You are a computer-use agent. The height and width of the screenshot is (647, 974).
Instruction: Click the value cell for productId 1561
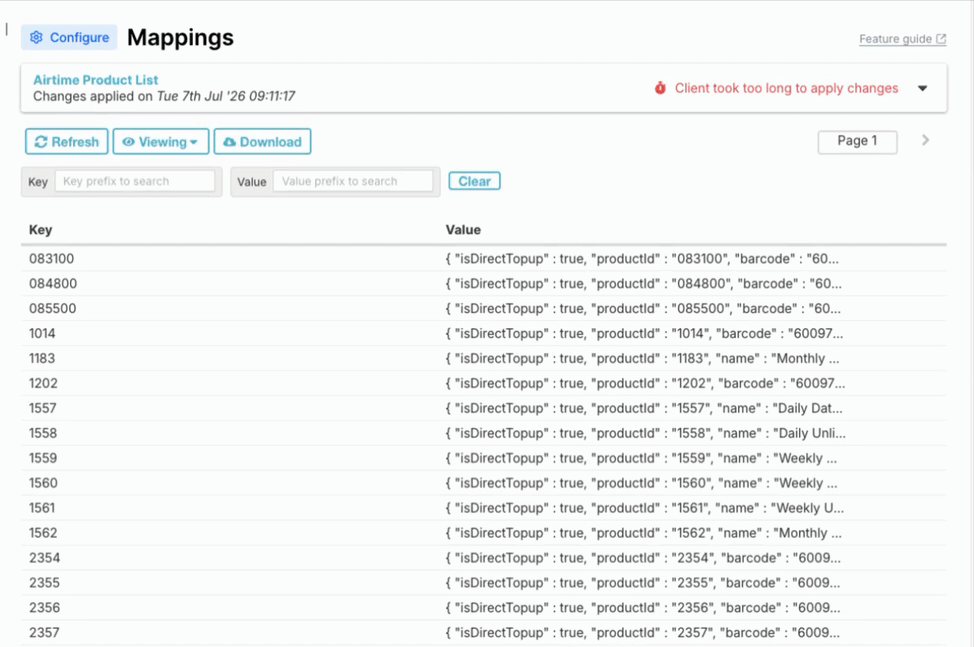[x=644, y=508]
